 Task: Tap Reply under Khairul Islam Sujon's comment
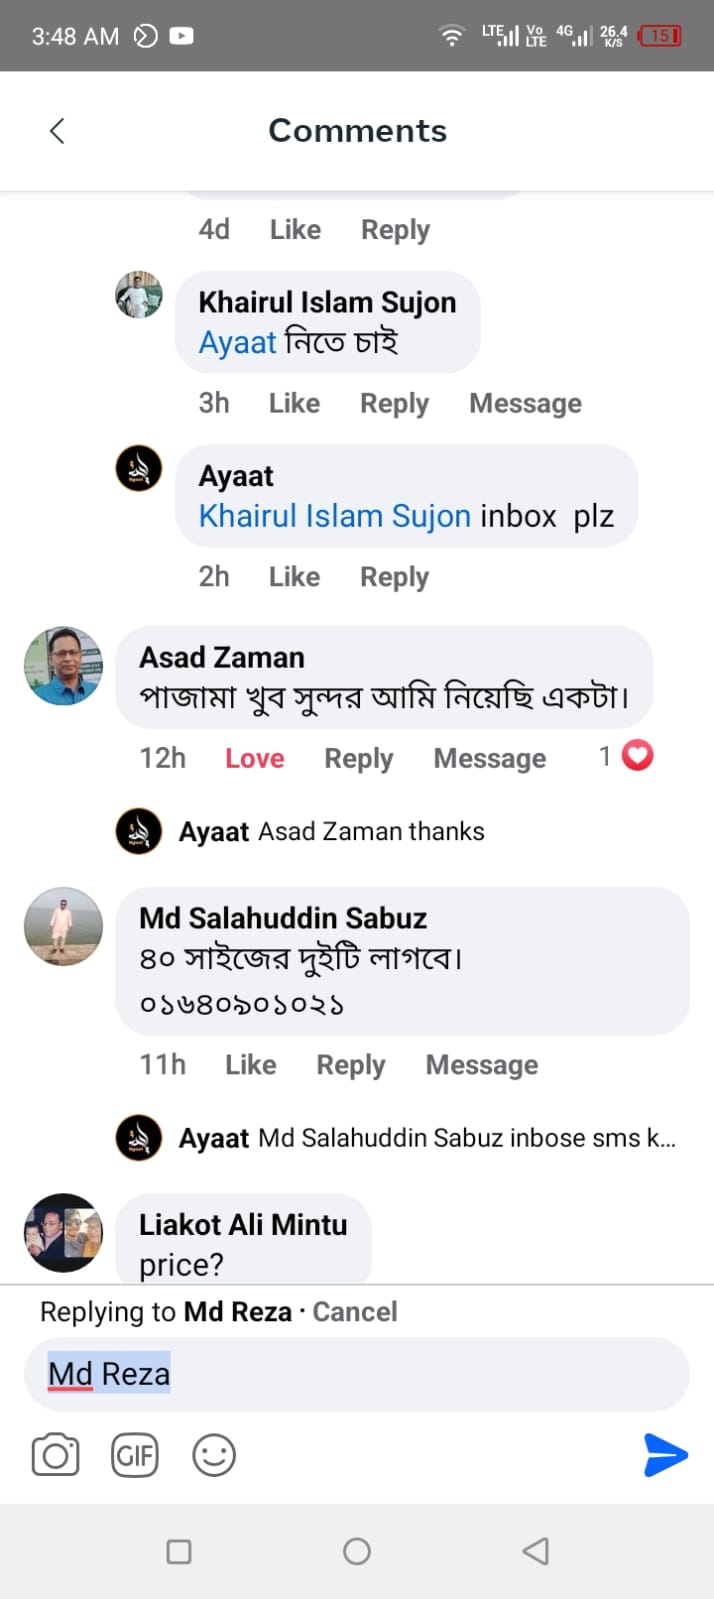pyautogui.click(x=393, y=403)
